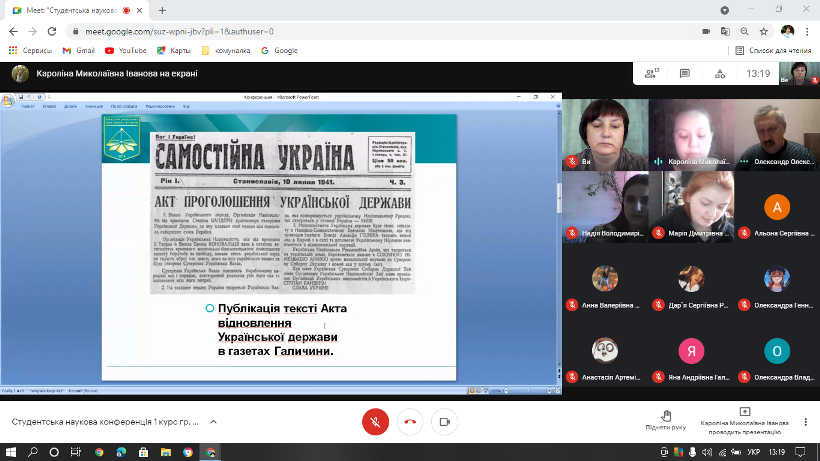Toggle the camera on/off button
This screenshot has height=461, width=820.
point(446,421)
